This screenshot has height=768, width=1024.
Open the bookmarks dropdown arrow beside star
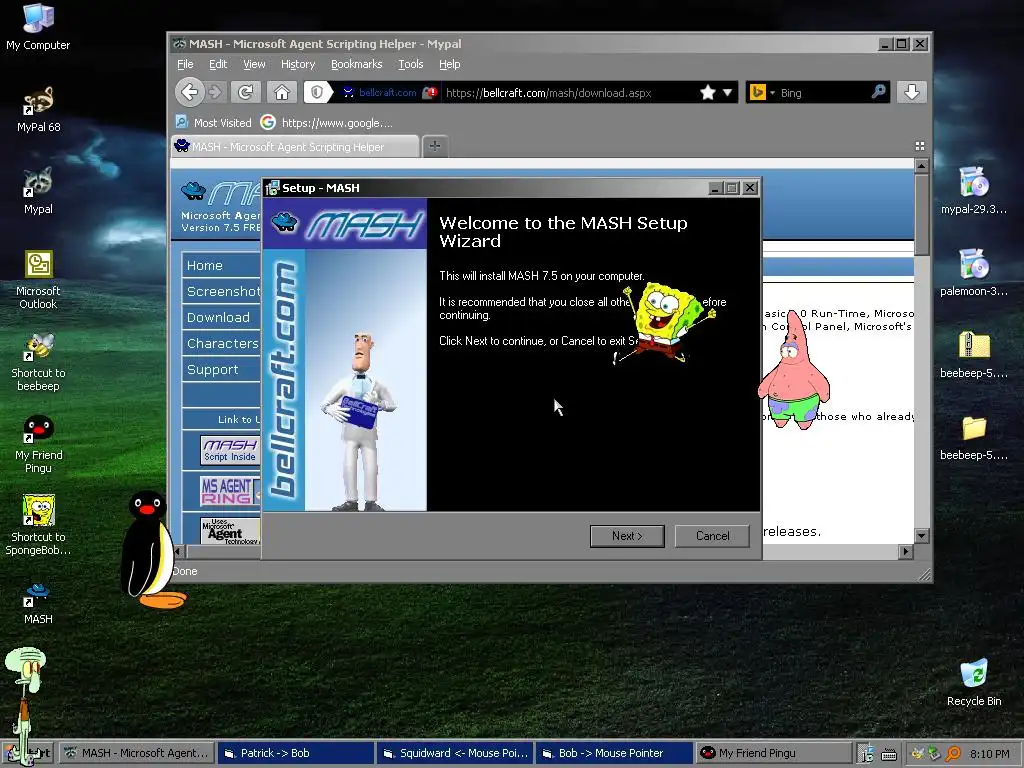pos(728,93)
